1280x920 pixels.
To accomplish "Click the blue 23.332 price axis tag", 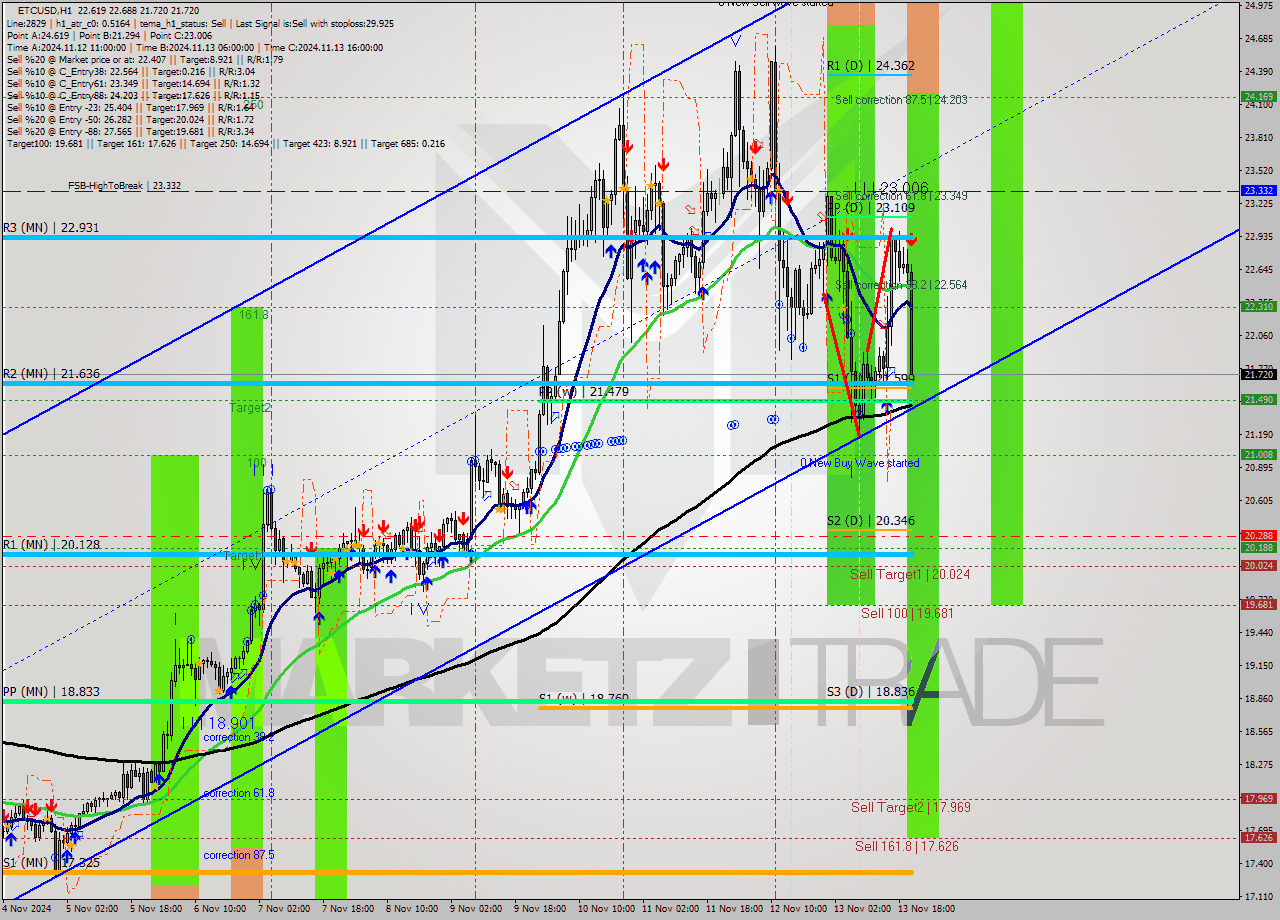I will point(1258,190).
